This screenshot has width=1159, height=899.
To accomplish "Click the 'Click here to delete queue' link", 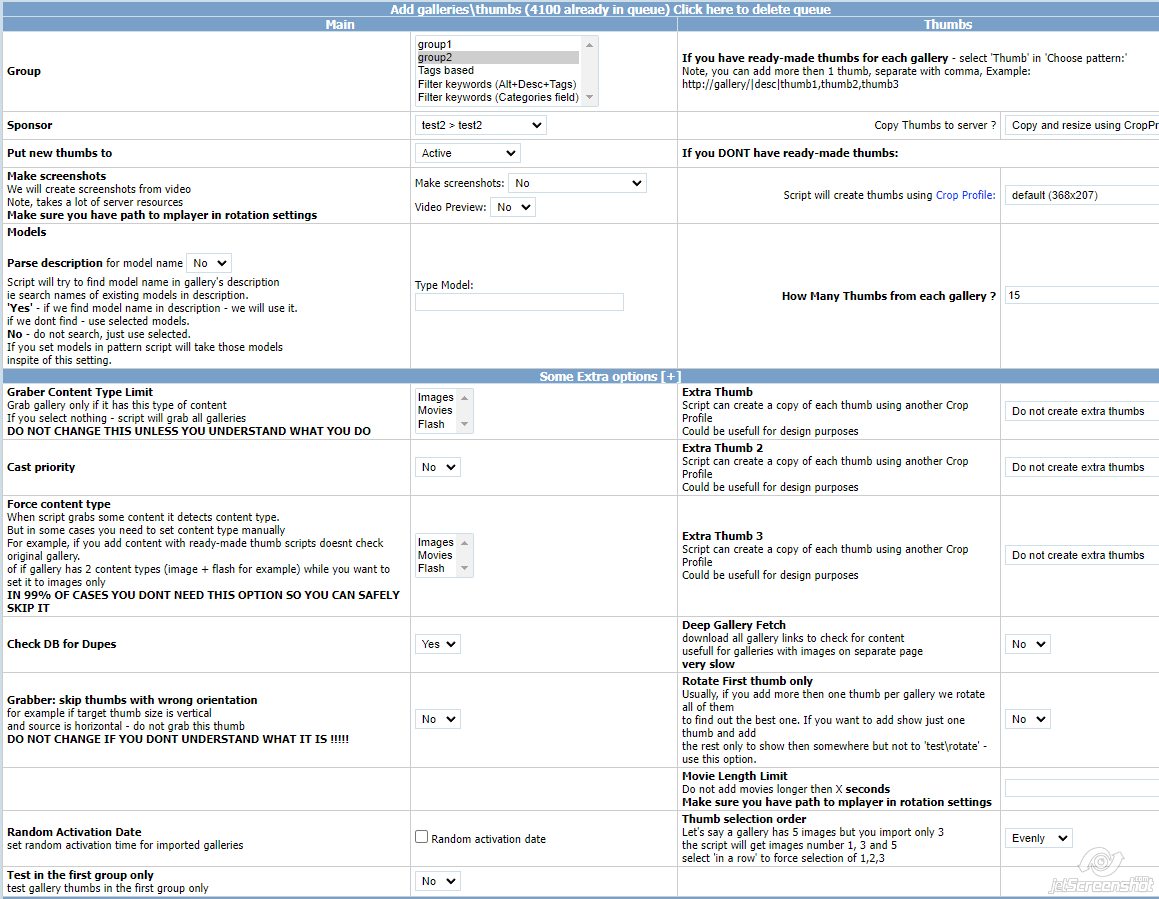I will pos(752,10).
